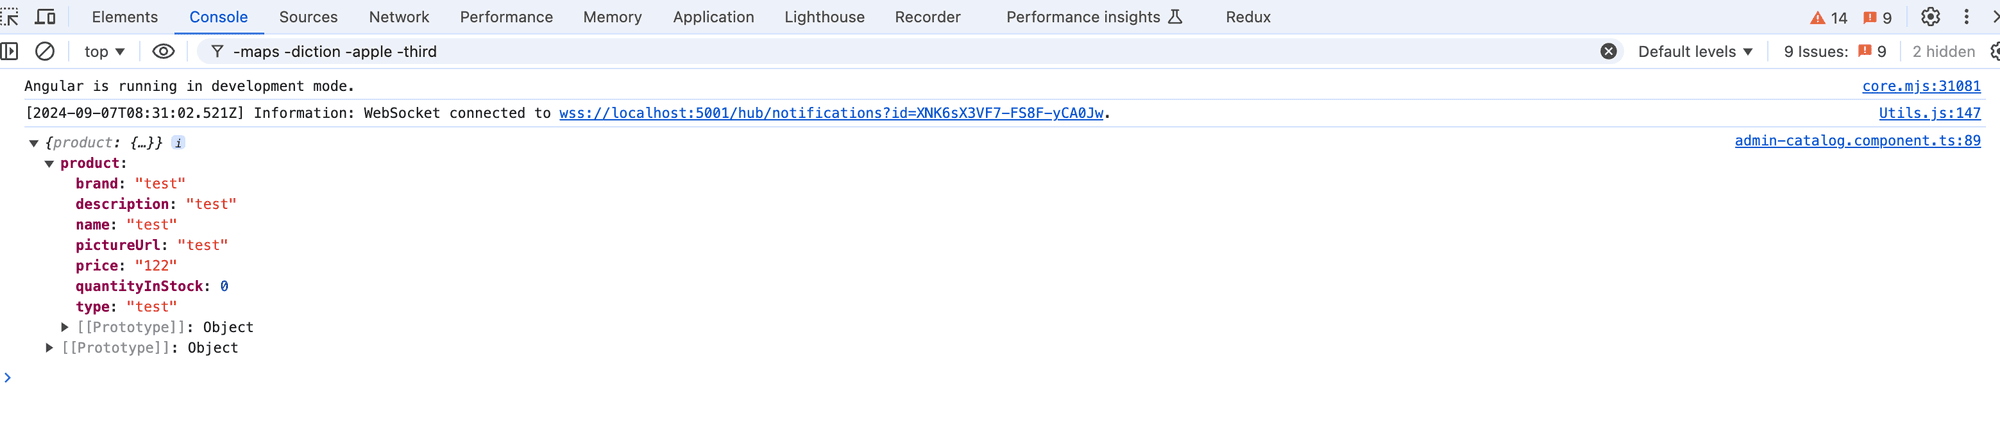This screenshot has width=2000, height=441.
Task: Create a live expression with eye icon
Action: click(163, 51)
